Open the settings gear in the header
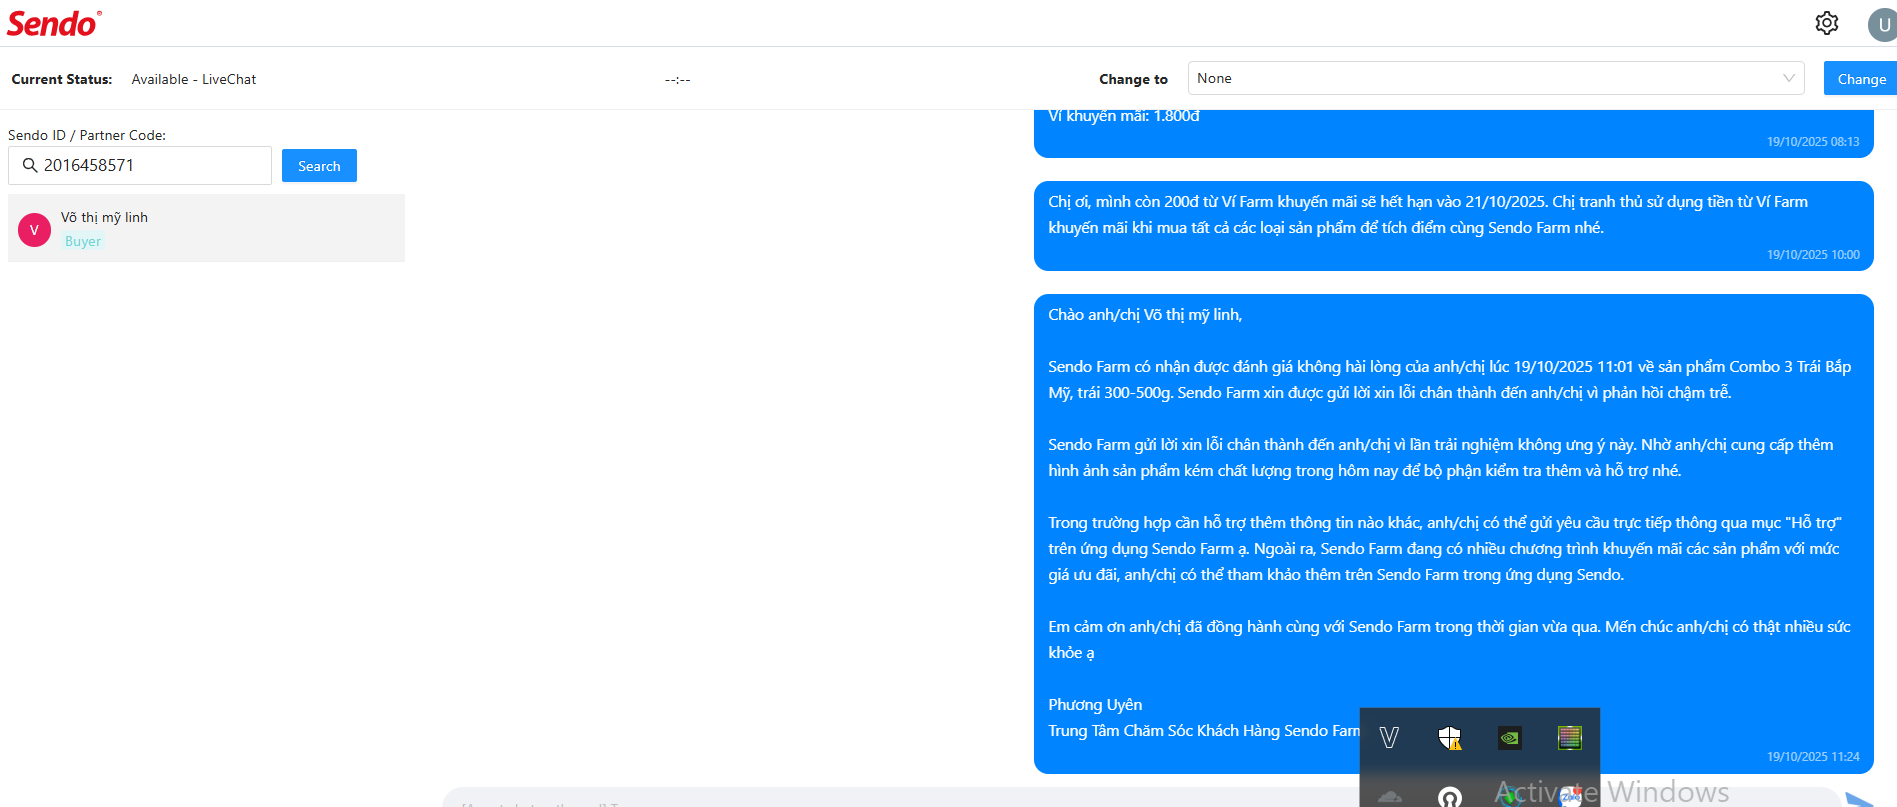Screen dimensions: 1897x807 tap(1827, 23)
